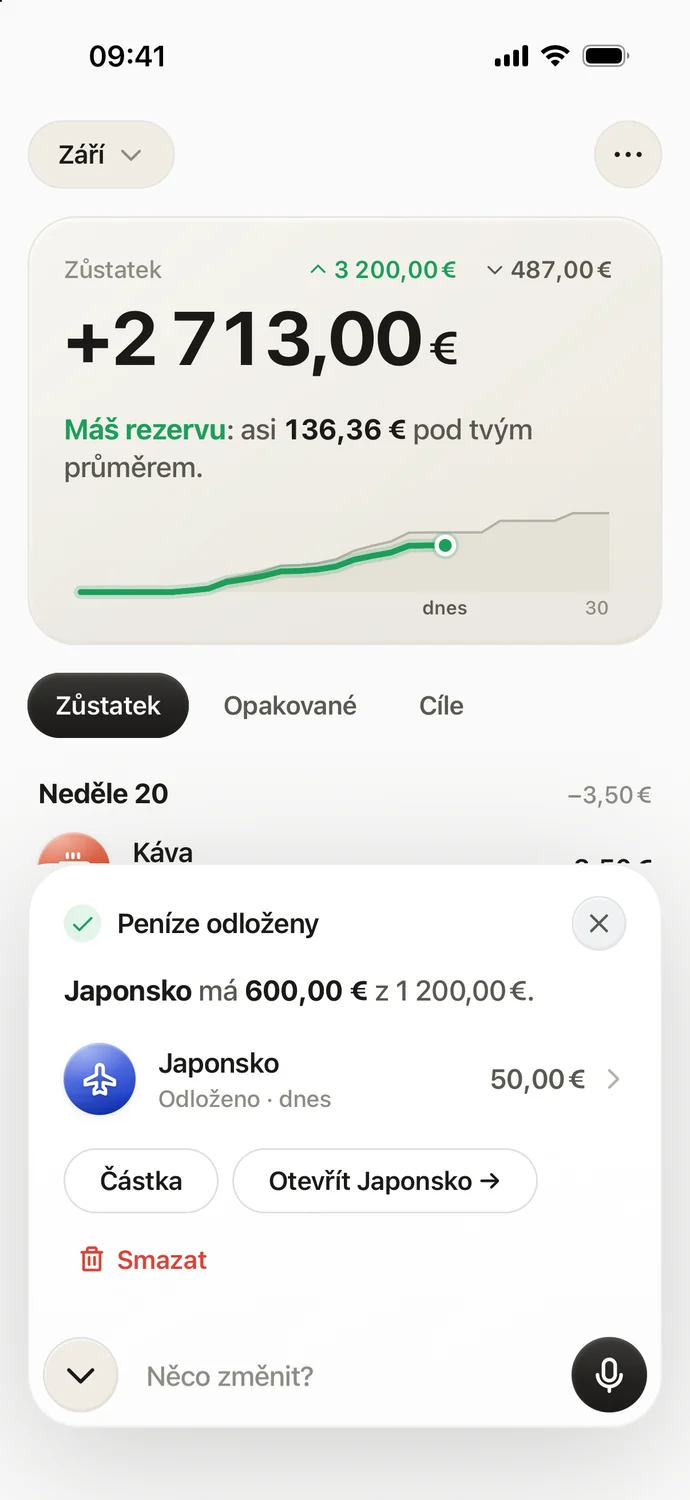This screenshot has width=690, height=1500.
Task: Open the three-dots more options menu
Action: click(x=628, y=155)
